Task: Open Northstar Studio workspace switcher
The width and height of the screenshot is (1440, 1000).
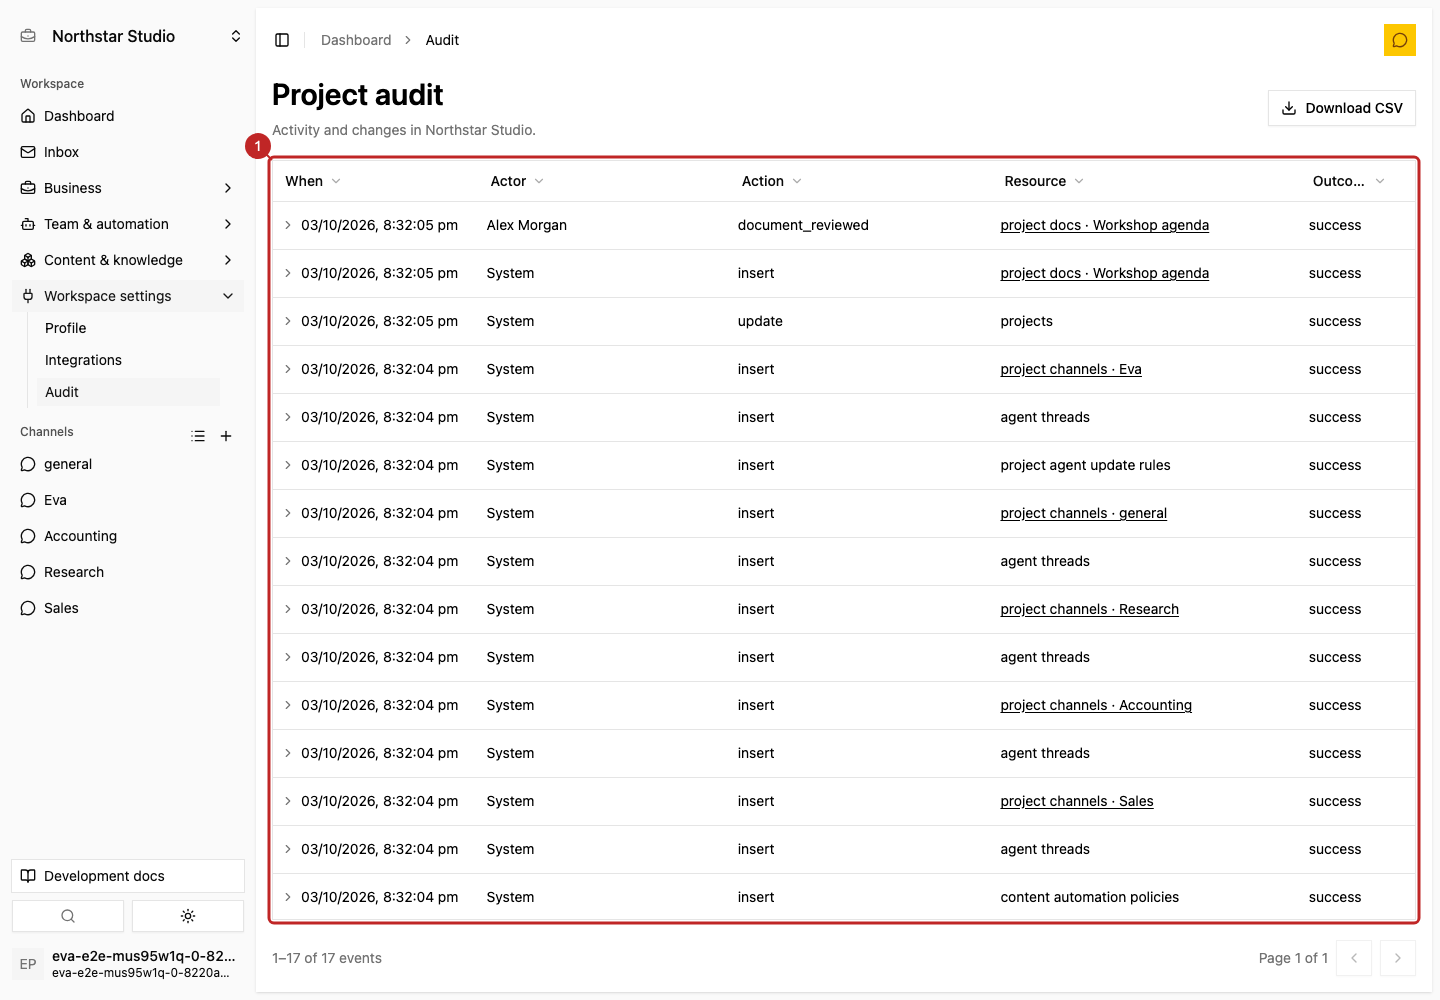Action: tap(128, 36)
